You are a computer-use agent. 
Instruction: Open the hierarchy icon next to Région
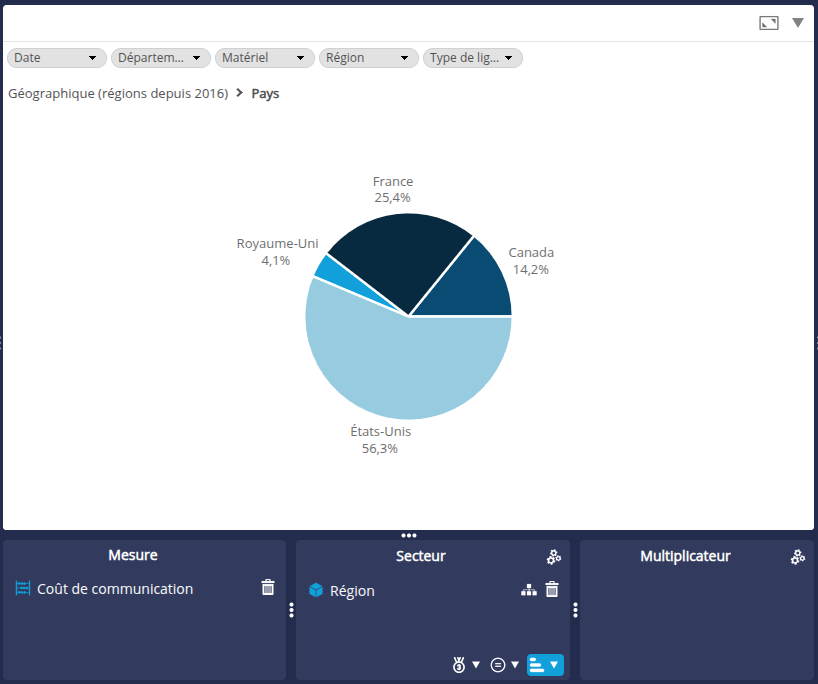coord(529,590)
